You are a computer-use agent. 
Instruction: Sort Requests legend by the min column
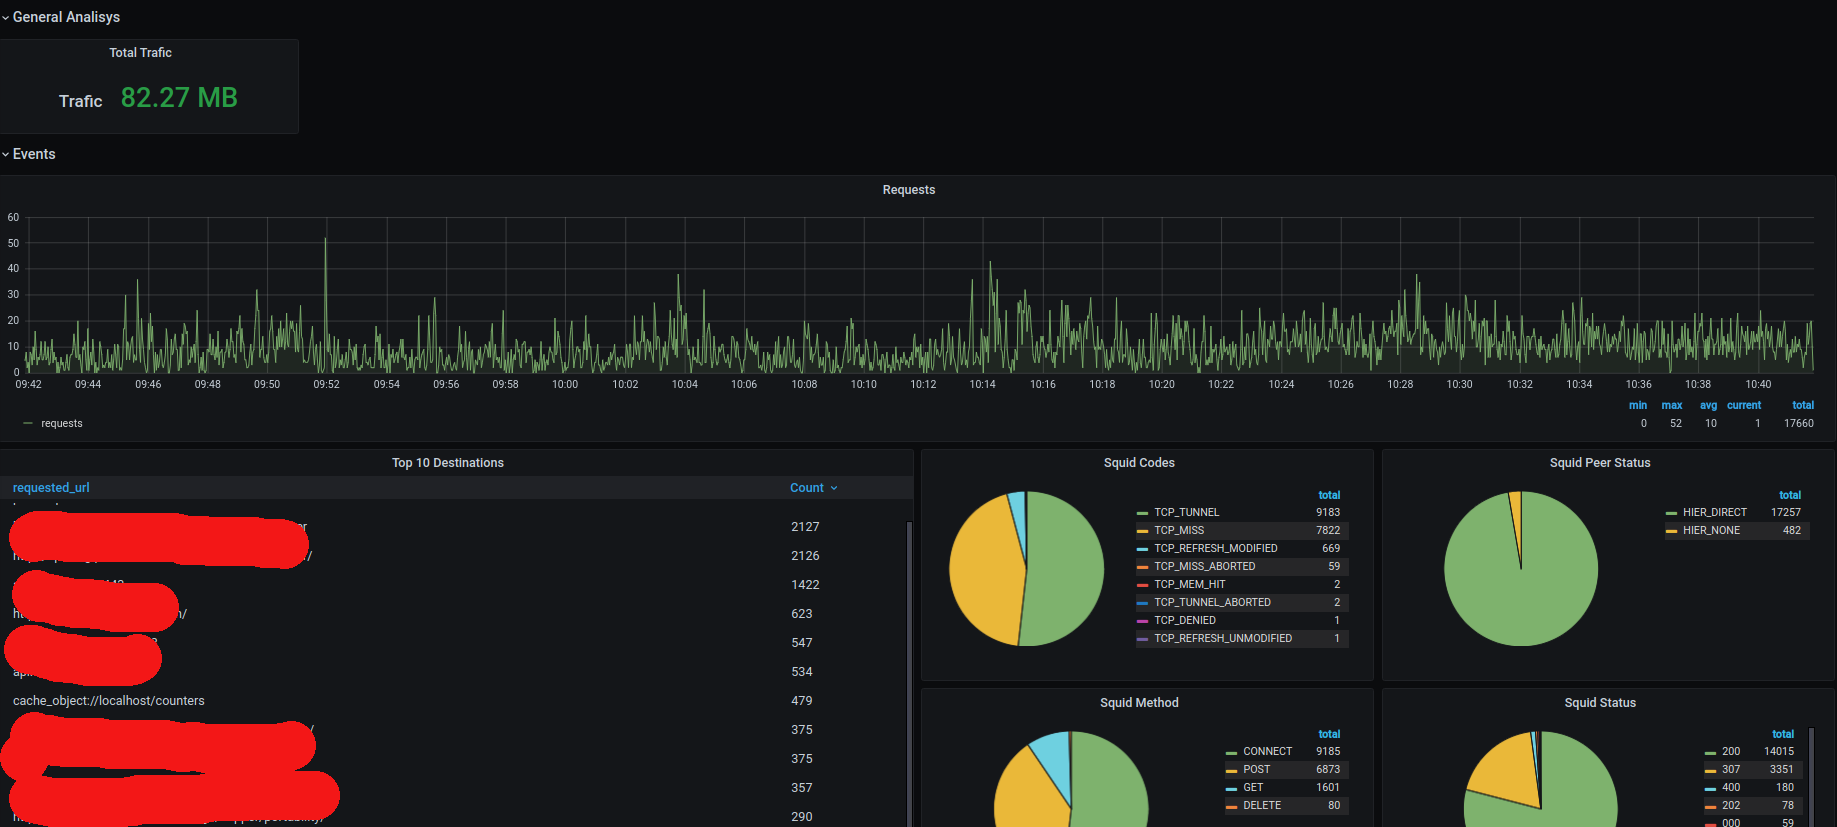coord(1638,406)
